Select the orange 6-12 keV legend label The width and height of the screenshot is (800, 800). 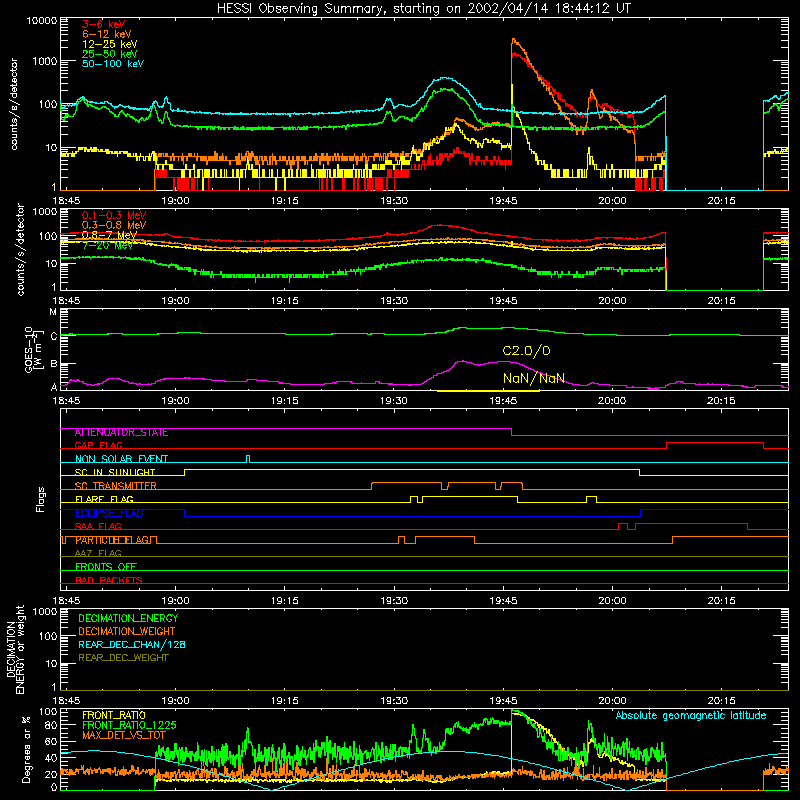click(x=106, y=34)
